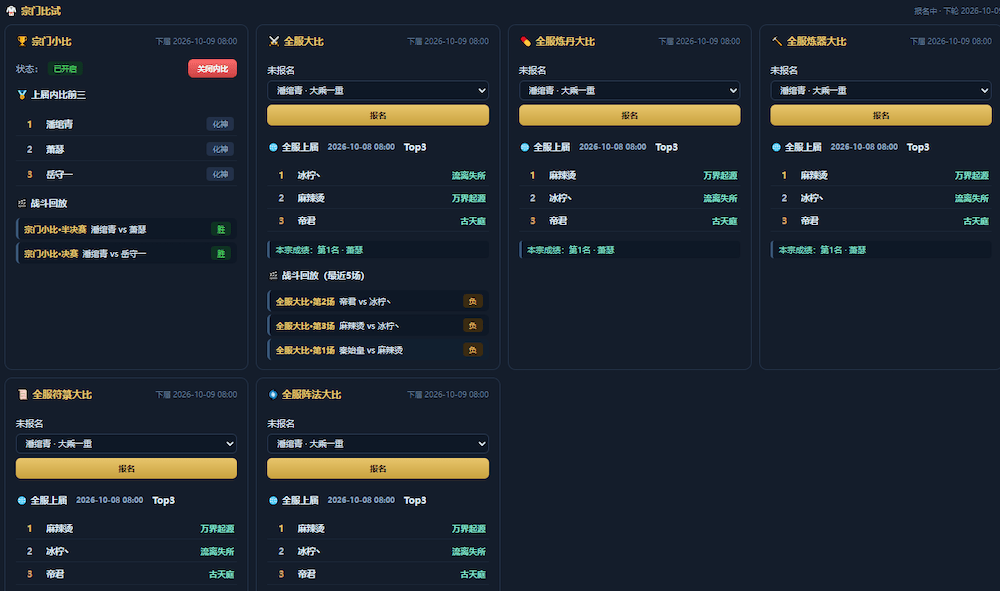The width and height of the screenshot is (1000, 591).
Task: Click the crossed swords icon beside 全服大比
Action: [274, 41]
